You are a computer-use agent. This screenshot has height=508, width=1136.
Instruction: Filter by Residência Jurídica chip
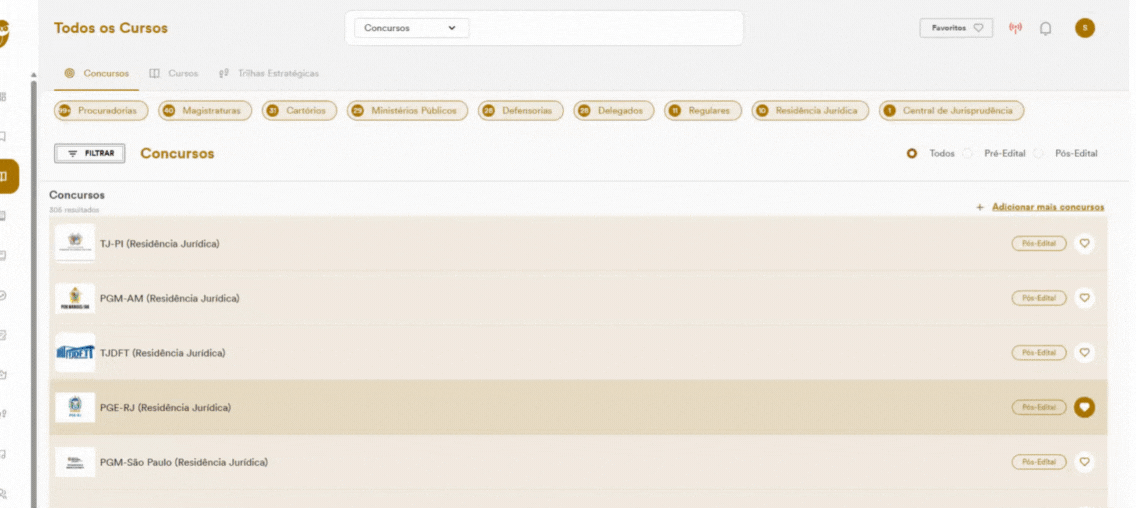pyautogui.click(x=810, y=111)
